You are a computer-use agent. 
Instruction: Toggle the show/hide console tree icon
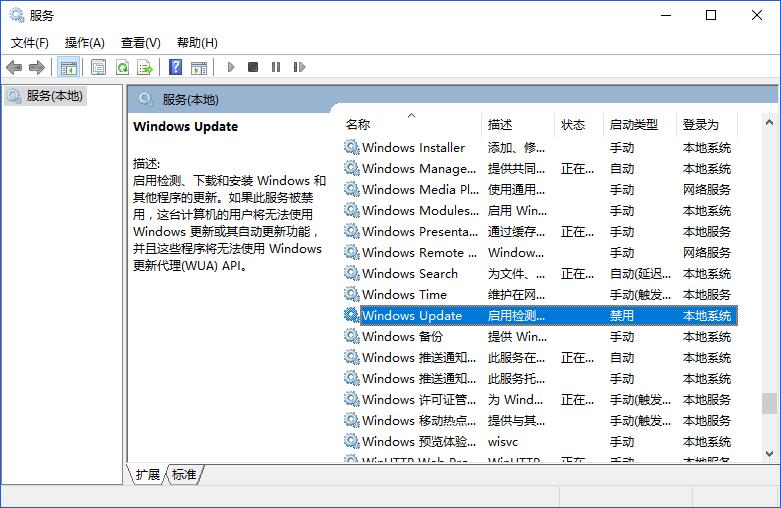[69, 67]
